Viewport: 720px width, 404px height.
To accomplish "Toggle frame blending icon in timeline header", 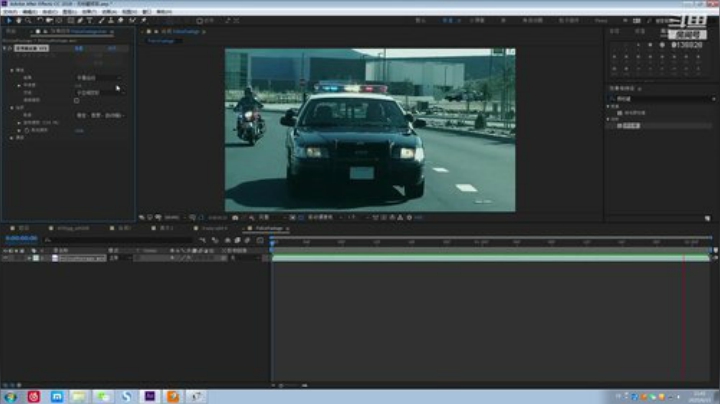I will (x=237, y=240).
